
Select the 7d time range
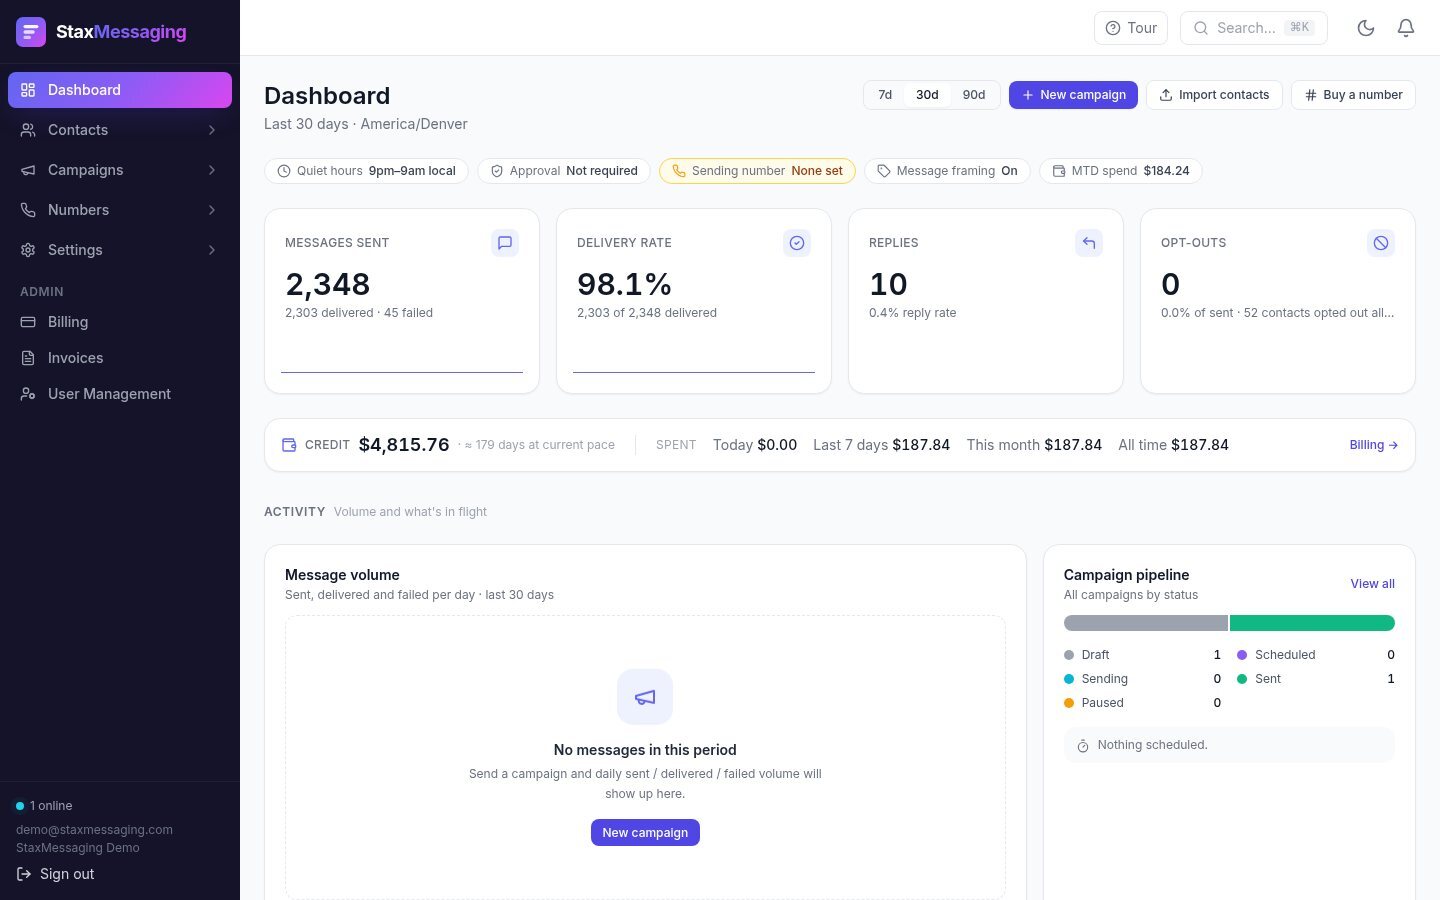885,95
